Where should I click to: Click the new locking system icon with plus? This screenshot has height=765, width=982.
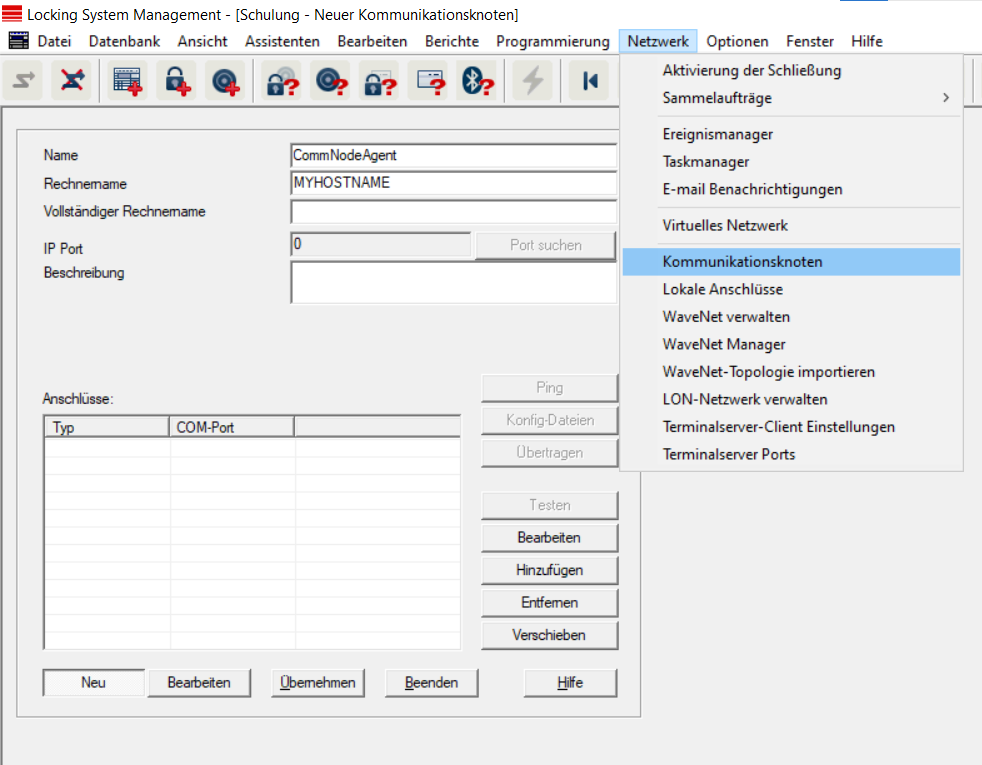pyautogui.click(x=127, y=82)
